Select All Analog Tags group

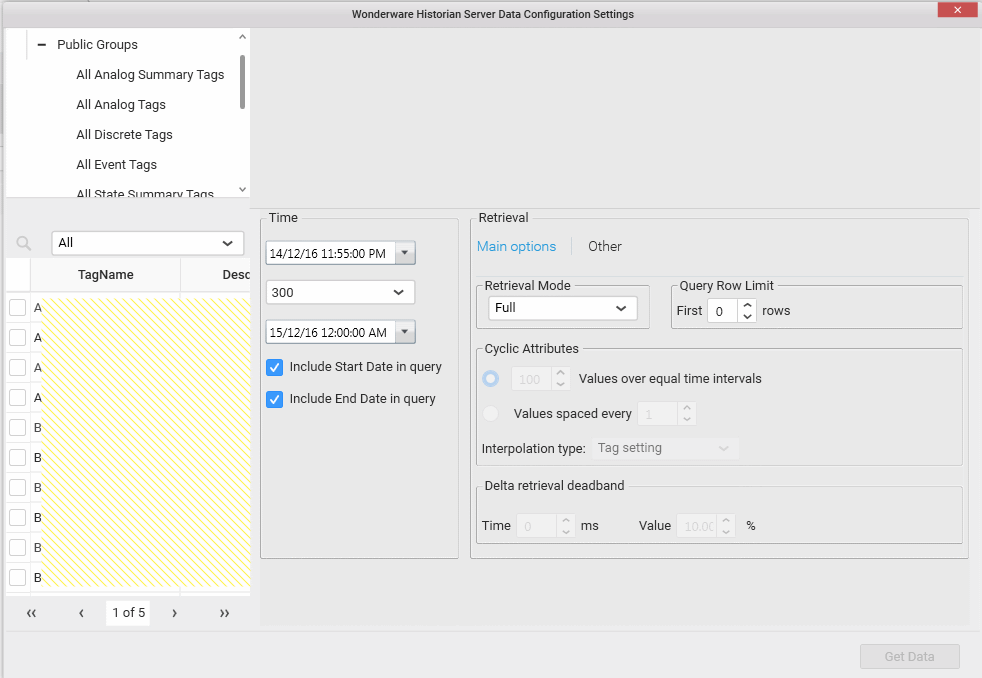pos(121,105)
